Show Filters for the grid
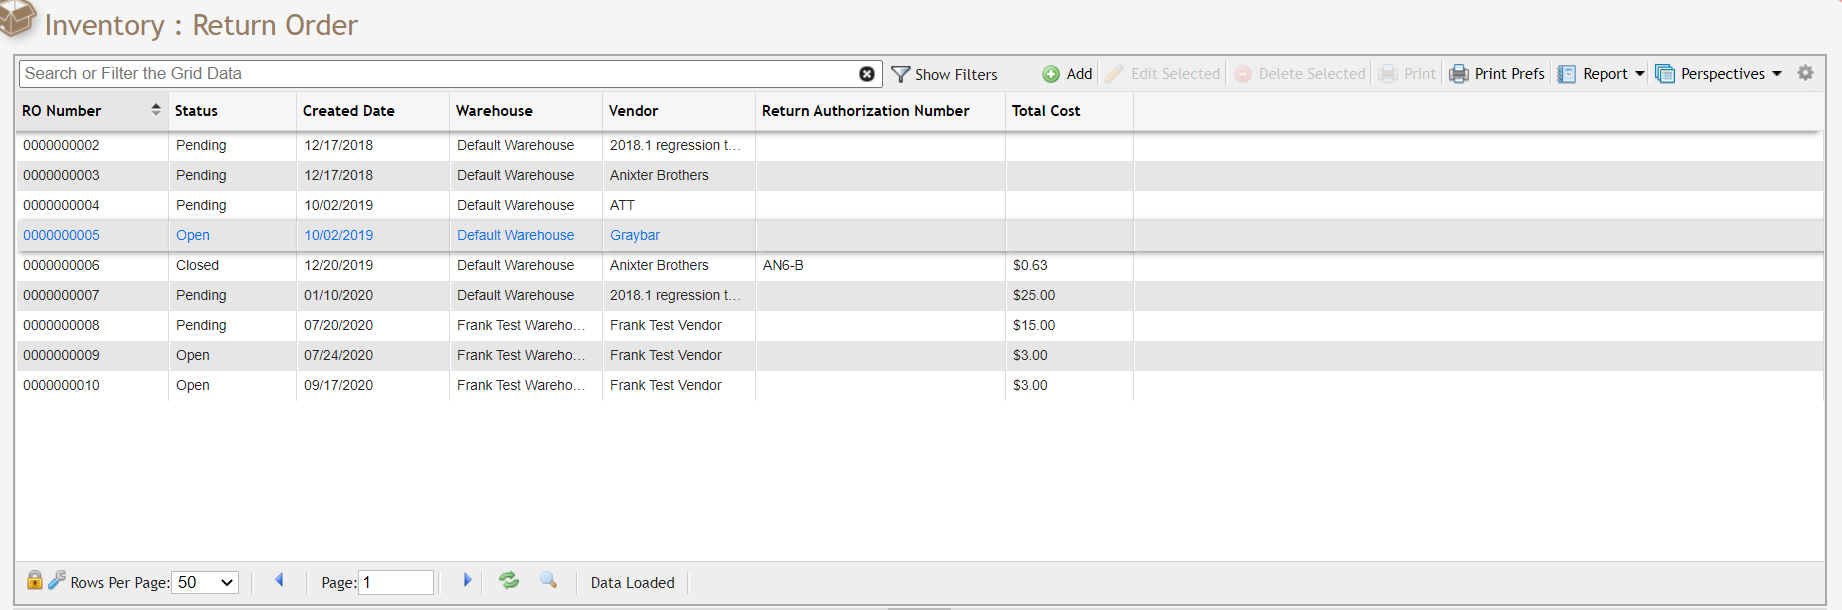 click(944, 74)
